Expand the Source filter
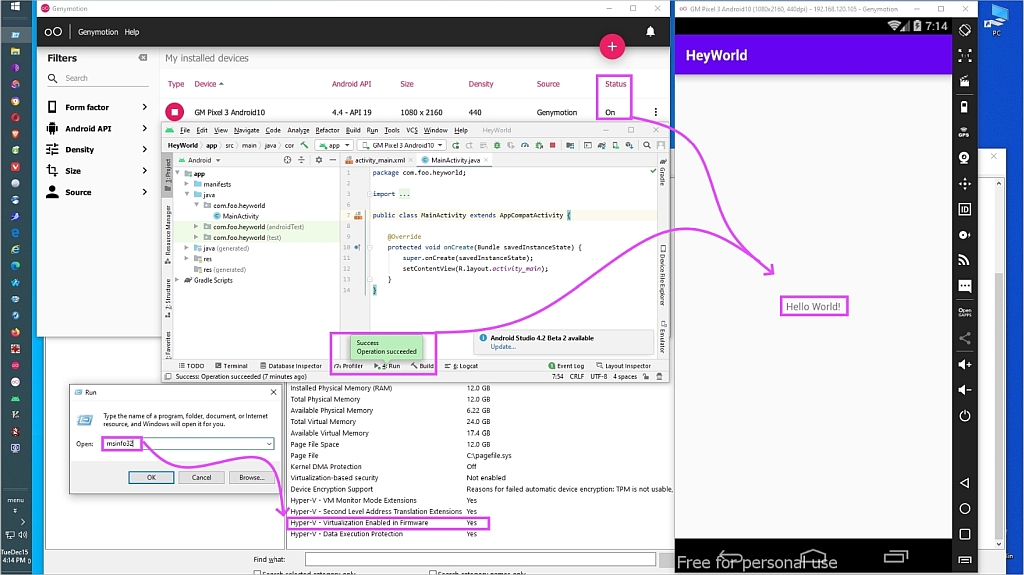 [x=144, y=192]
